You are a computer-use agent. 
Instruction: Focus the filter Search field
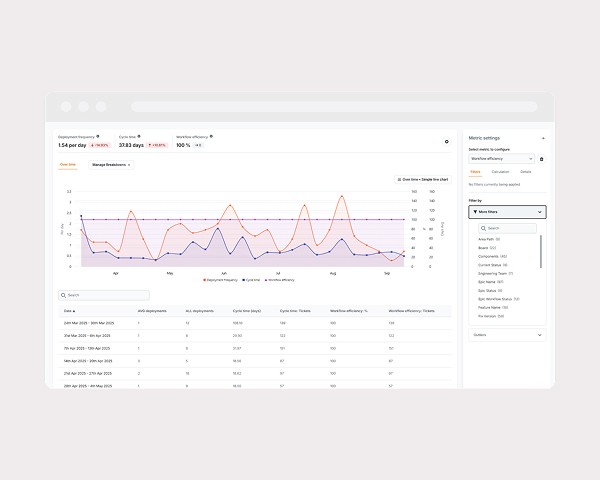507,228
